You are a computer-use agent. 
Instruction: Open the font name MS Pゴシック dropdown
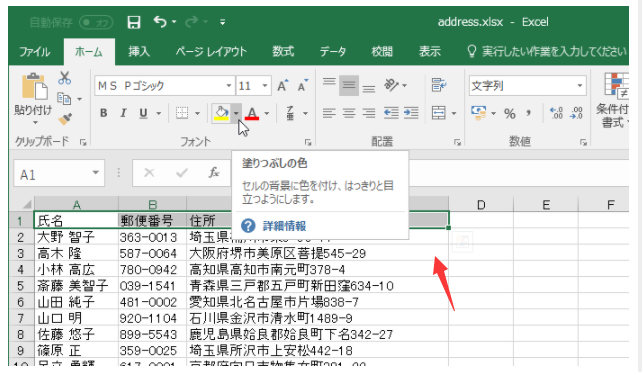point(228,86)
